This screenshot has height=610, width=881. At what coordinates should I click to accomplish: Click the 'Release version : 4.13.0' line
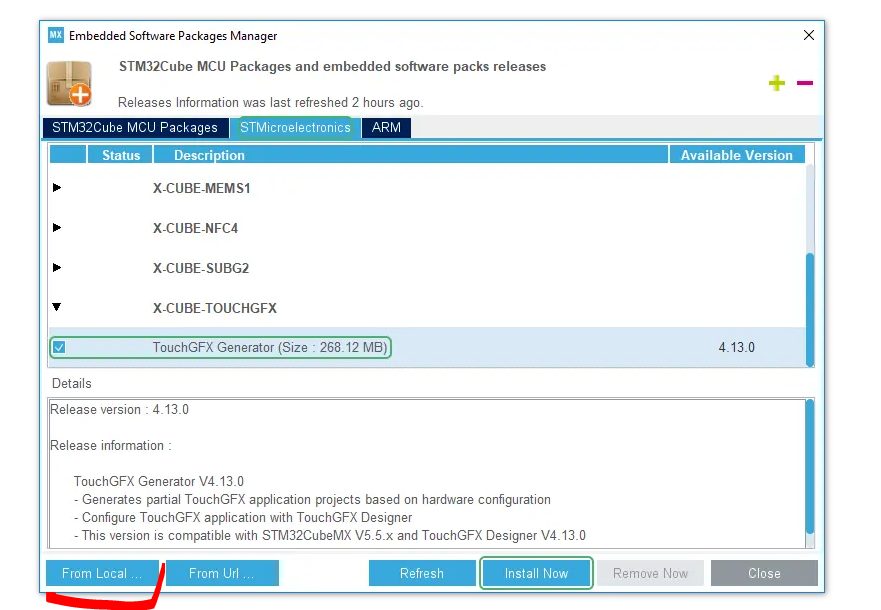[x=119, y=409]
